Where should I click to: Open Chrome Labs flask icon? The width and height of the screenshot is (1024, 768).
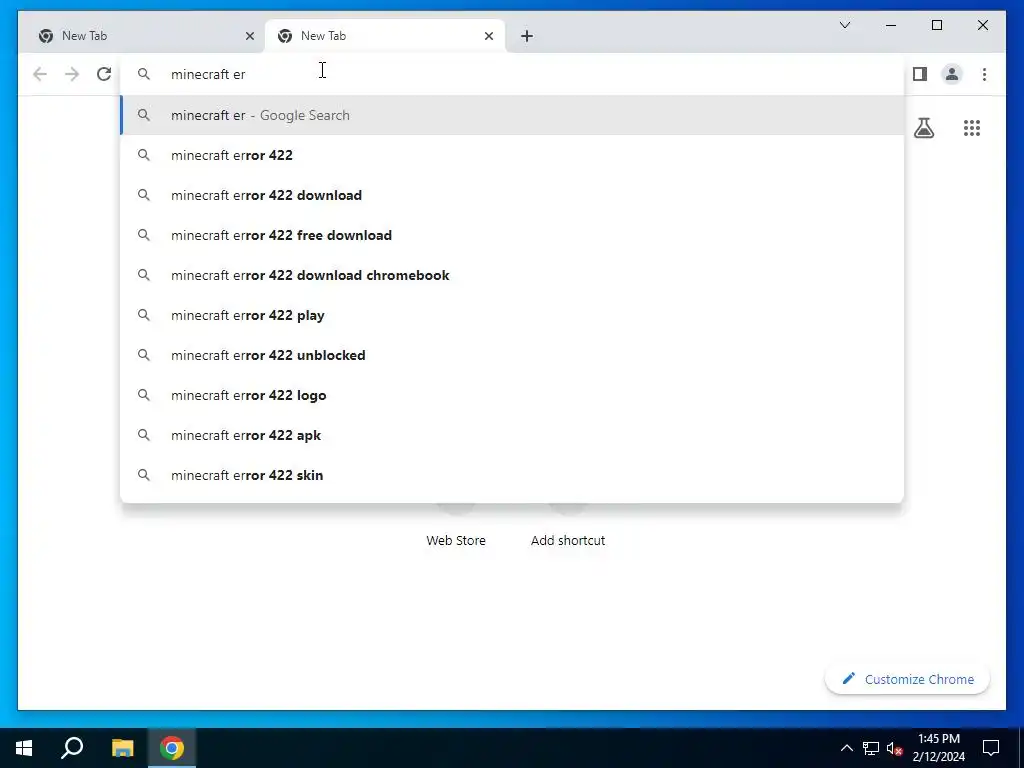pos(923,128)
